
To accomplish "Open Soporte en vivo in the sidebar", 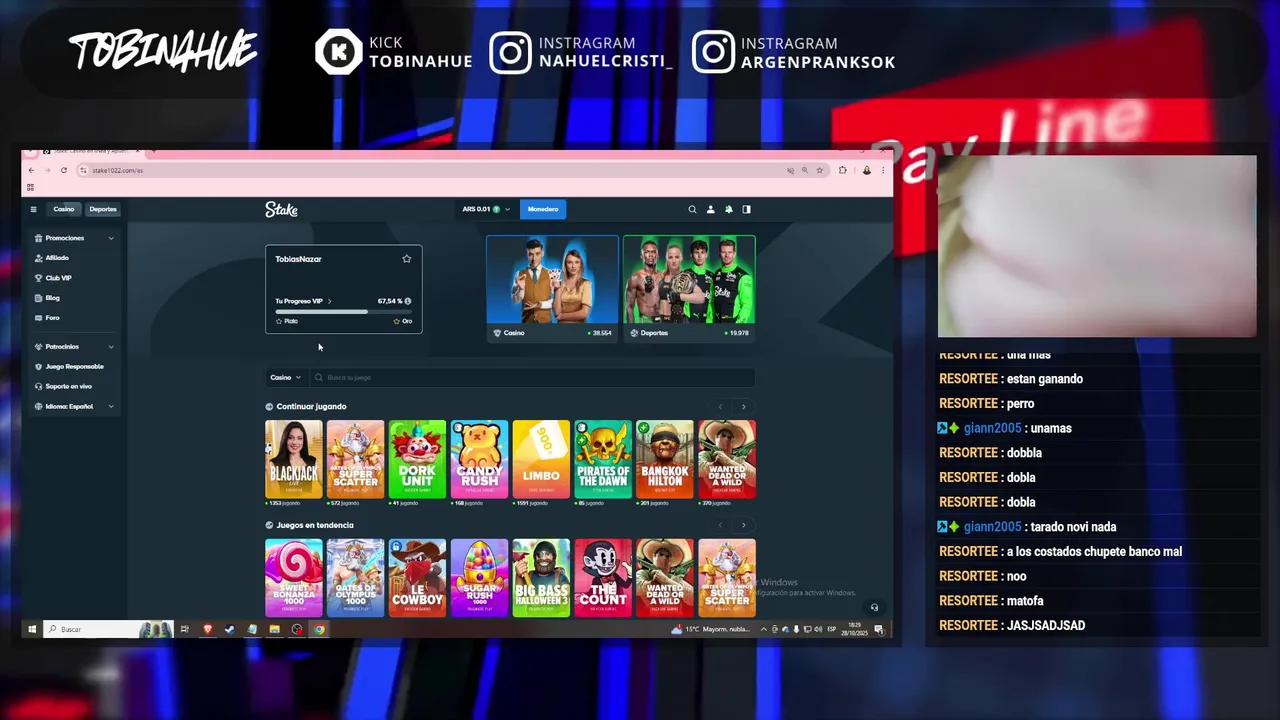I will point(68,386).
